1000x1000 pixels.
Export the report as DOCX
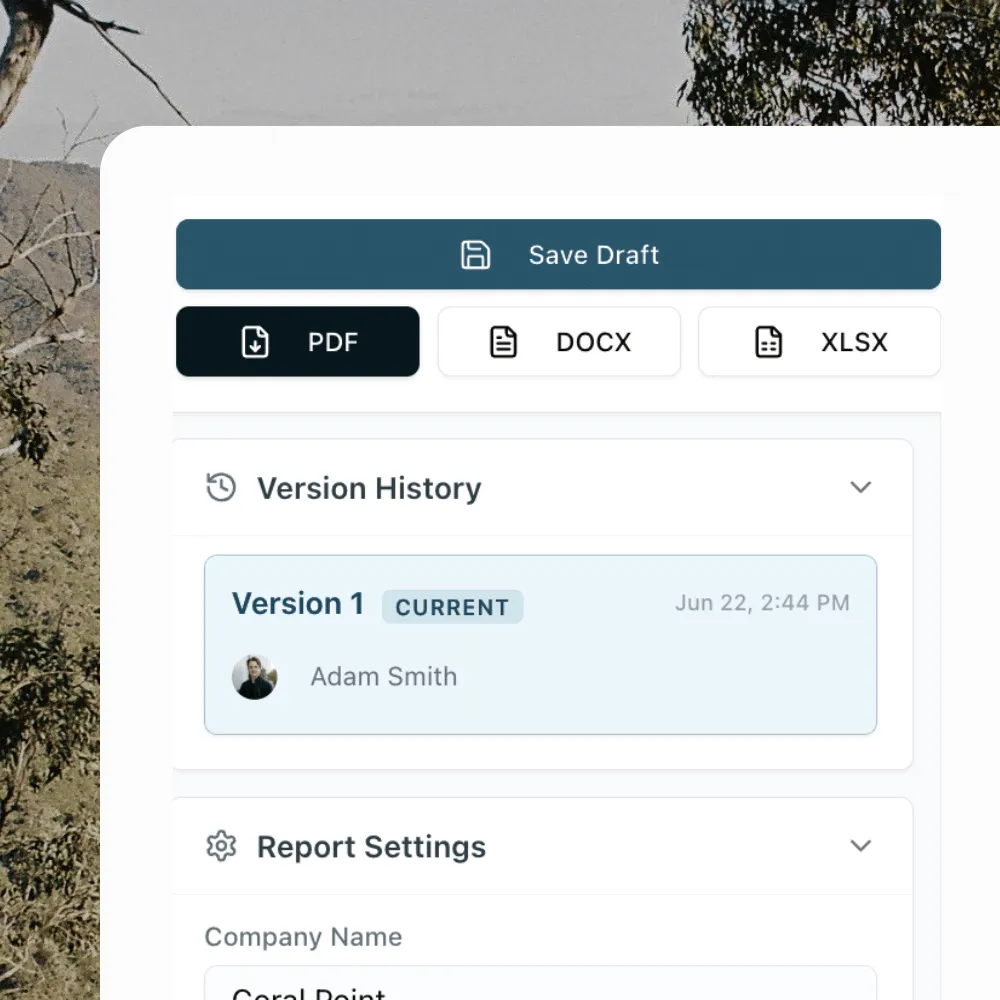click(559, 342)
